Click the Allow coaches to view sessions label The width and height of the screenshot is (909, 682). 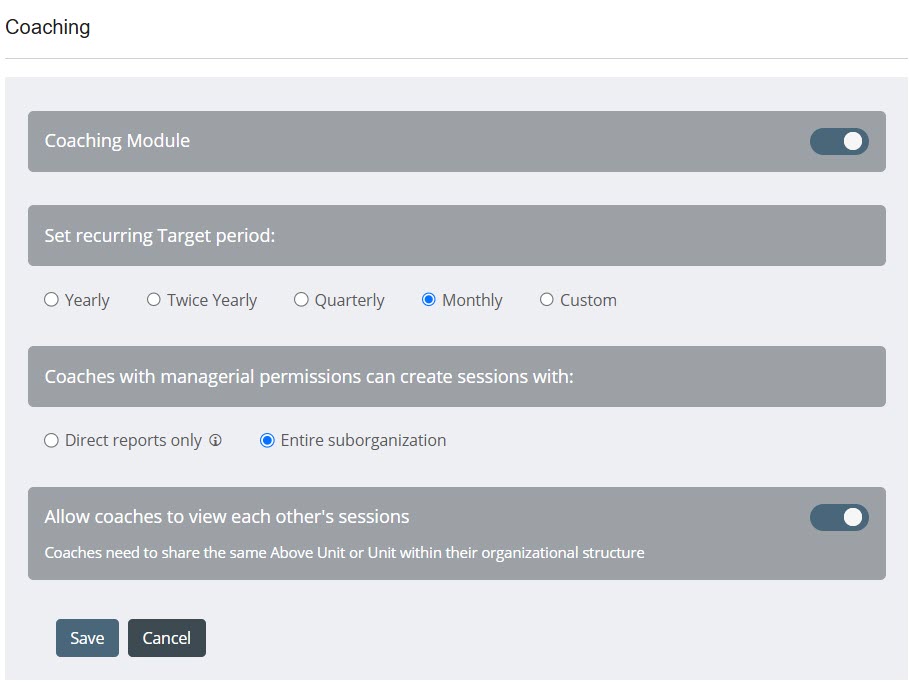[x=227, y=517]
